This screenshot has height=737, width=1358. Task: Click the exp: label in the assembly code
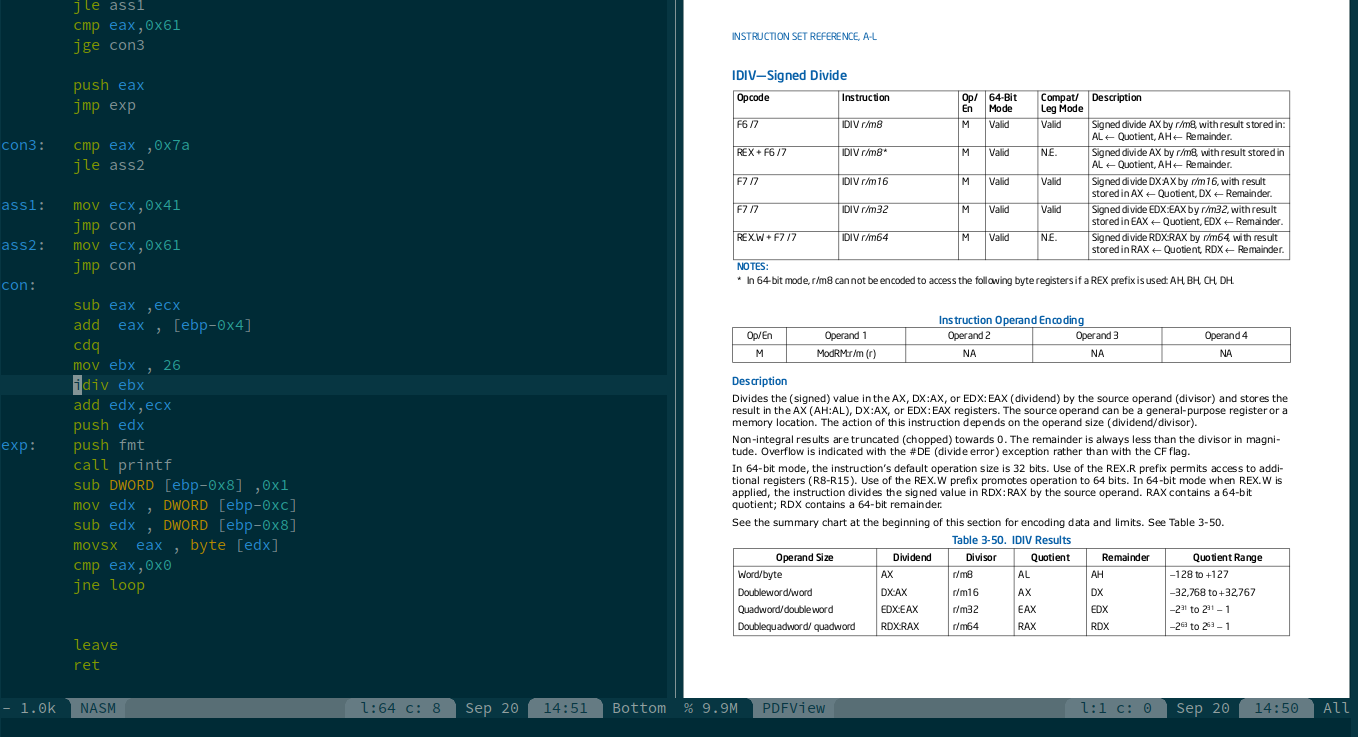coord(17,445)
